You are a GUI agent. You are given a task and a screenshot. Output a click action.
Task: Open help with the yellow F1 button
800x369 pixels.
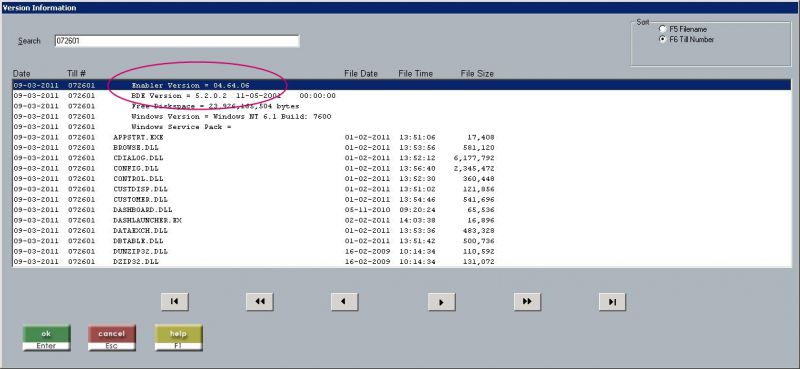(x=178, y=338)
